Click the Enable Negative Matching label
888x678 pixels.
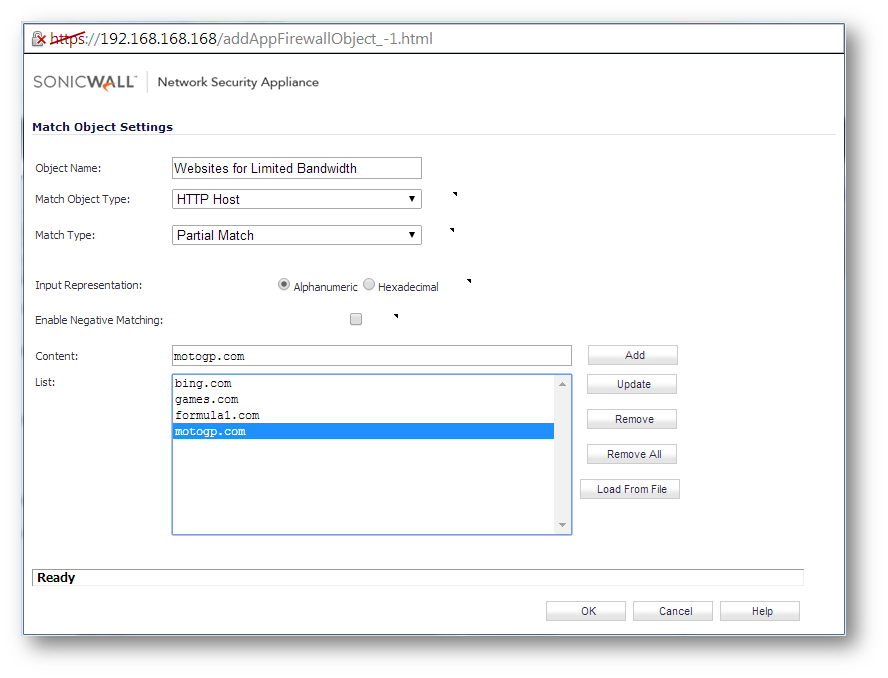click(x=99, y=320)
